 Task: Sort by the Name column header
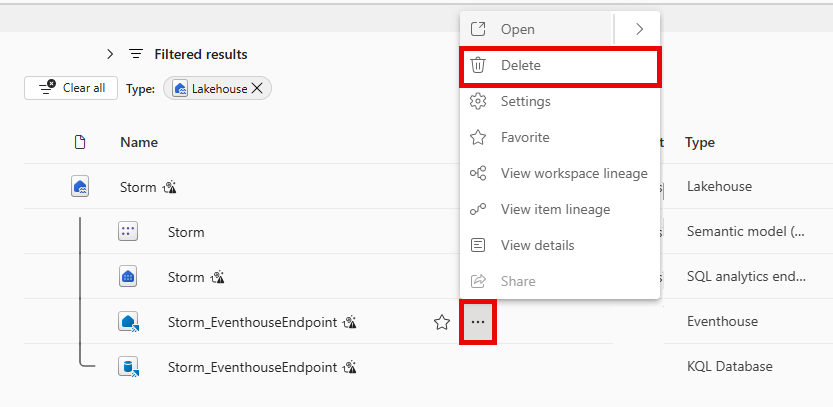point(139,143)
